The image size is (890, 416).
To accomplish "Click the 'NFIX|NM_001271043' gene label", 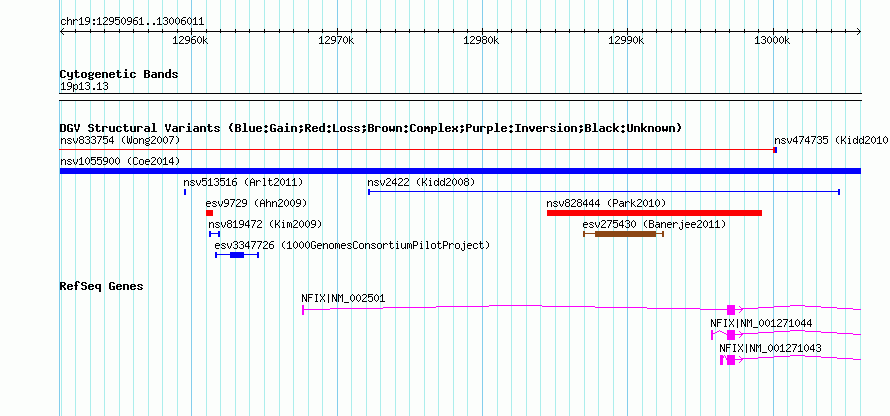I will (770, 348).
